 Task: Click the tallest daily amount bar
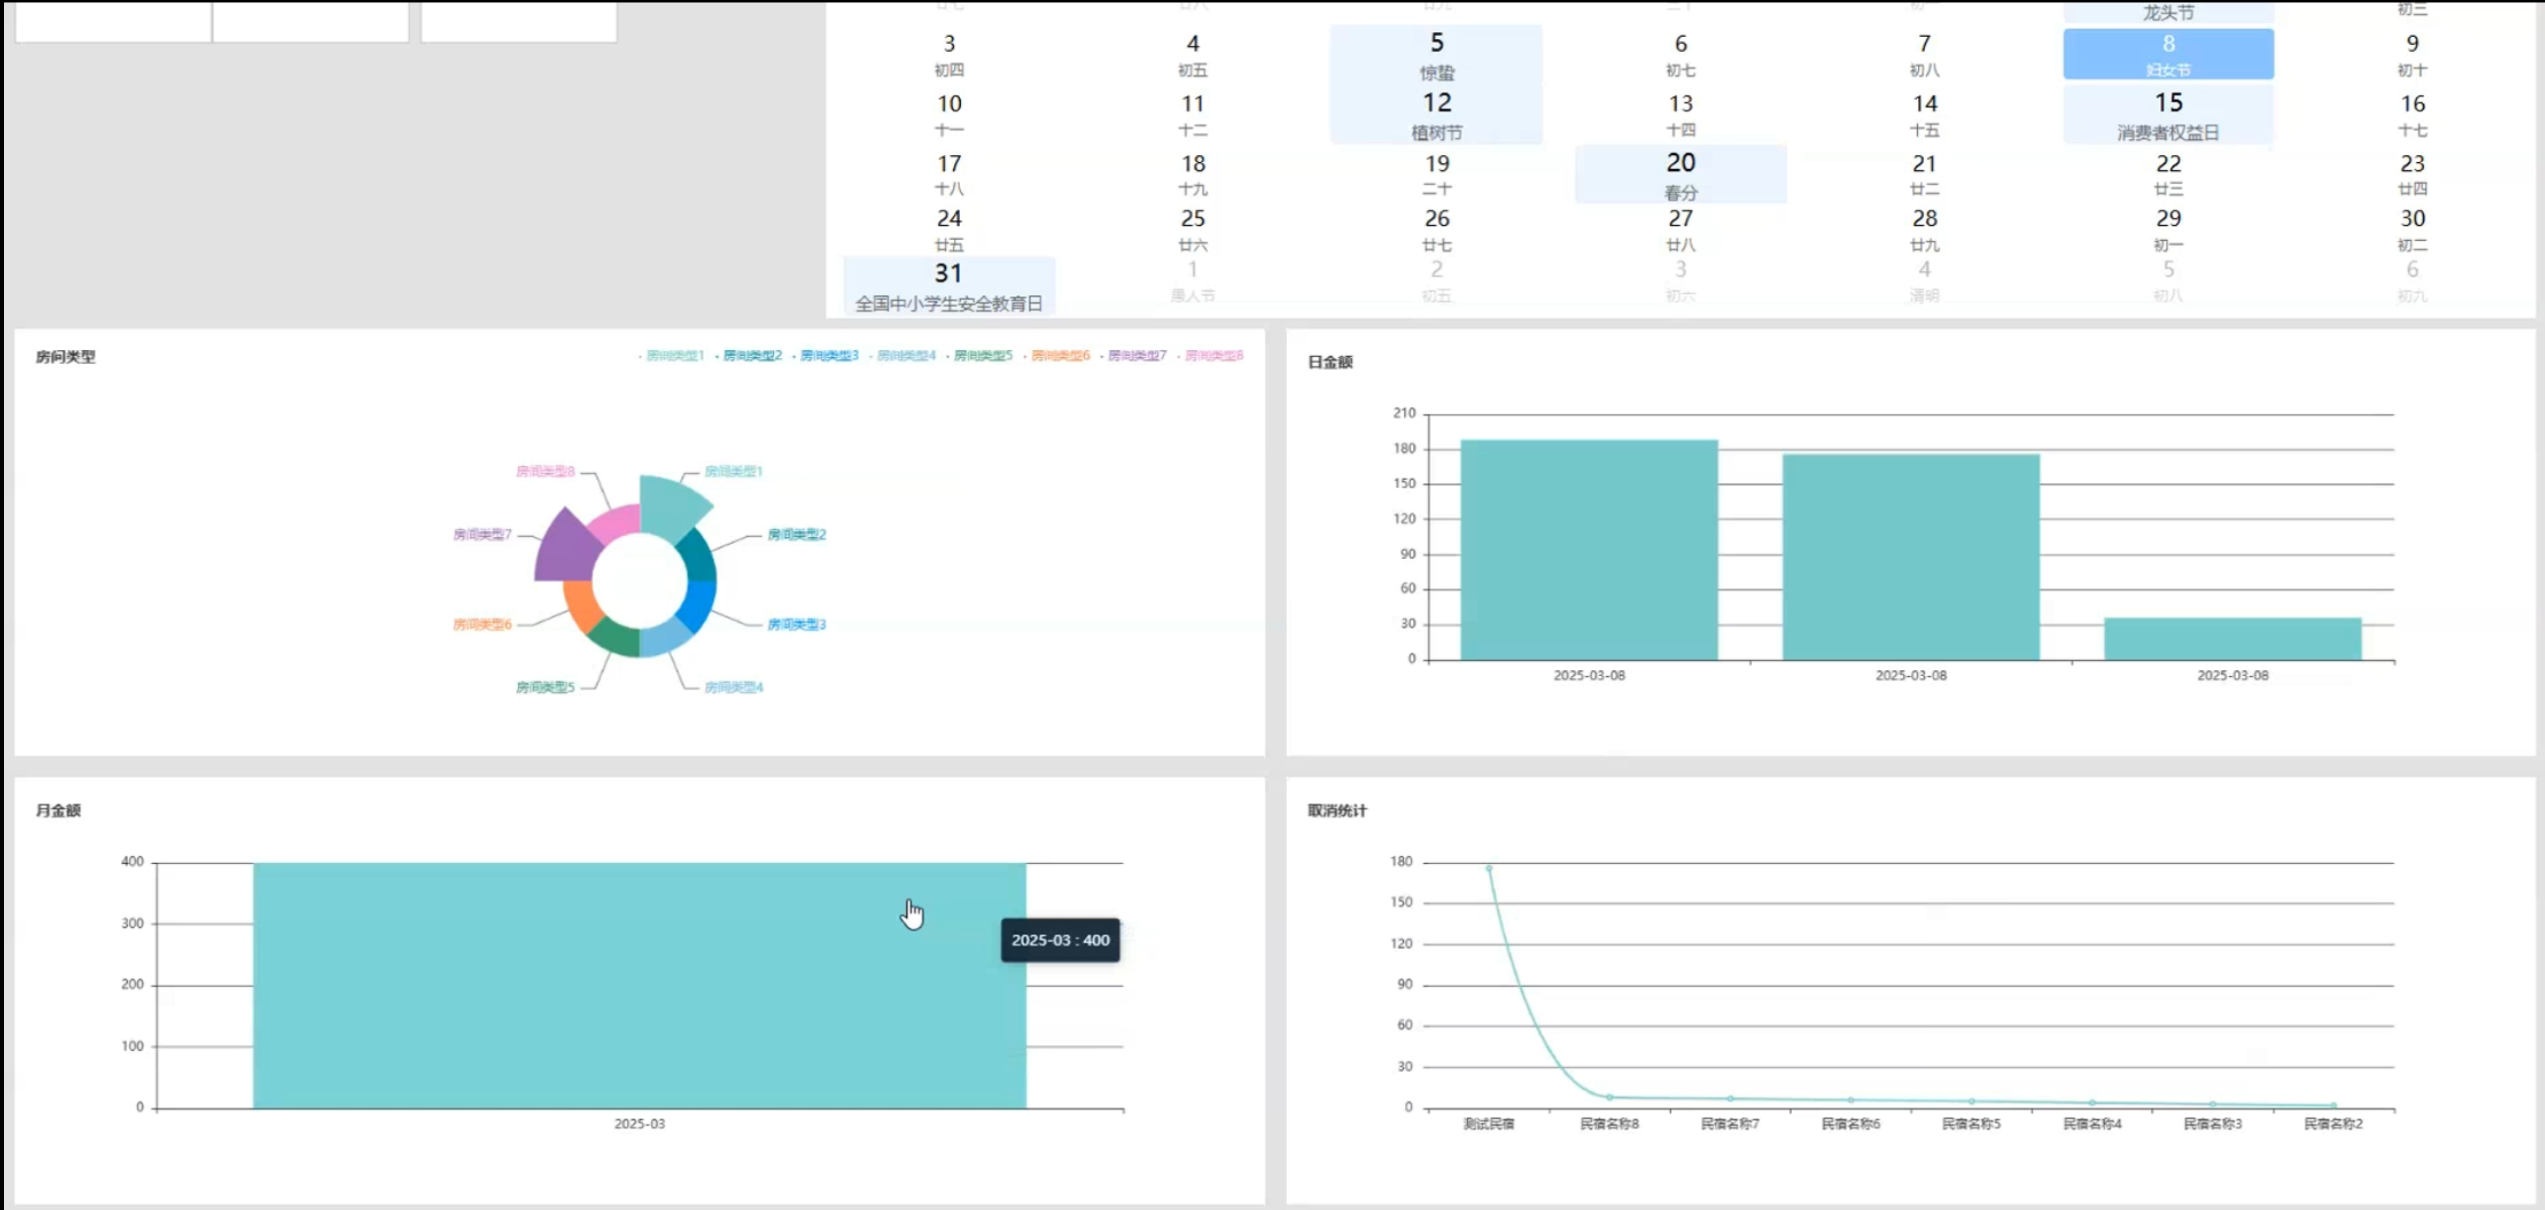tap(1588, 550)
